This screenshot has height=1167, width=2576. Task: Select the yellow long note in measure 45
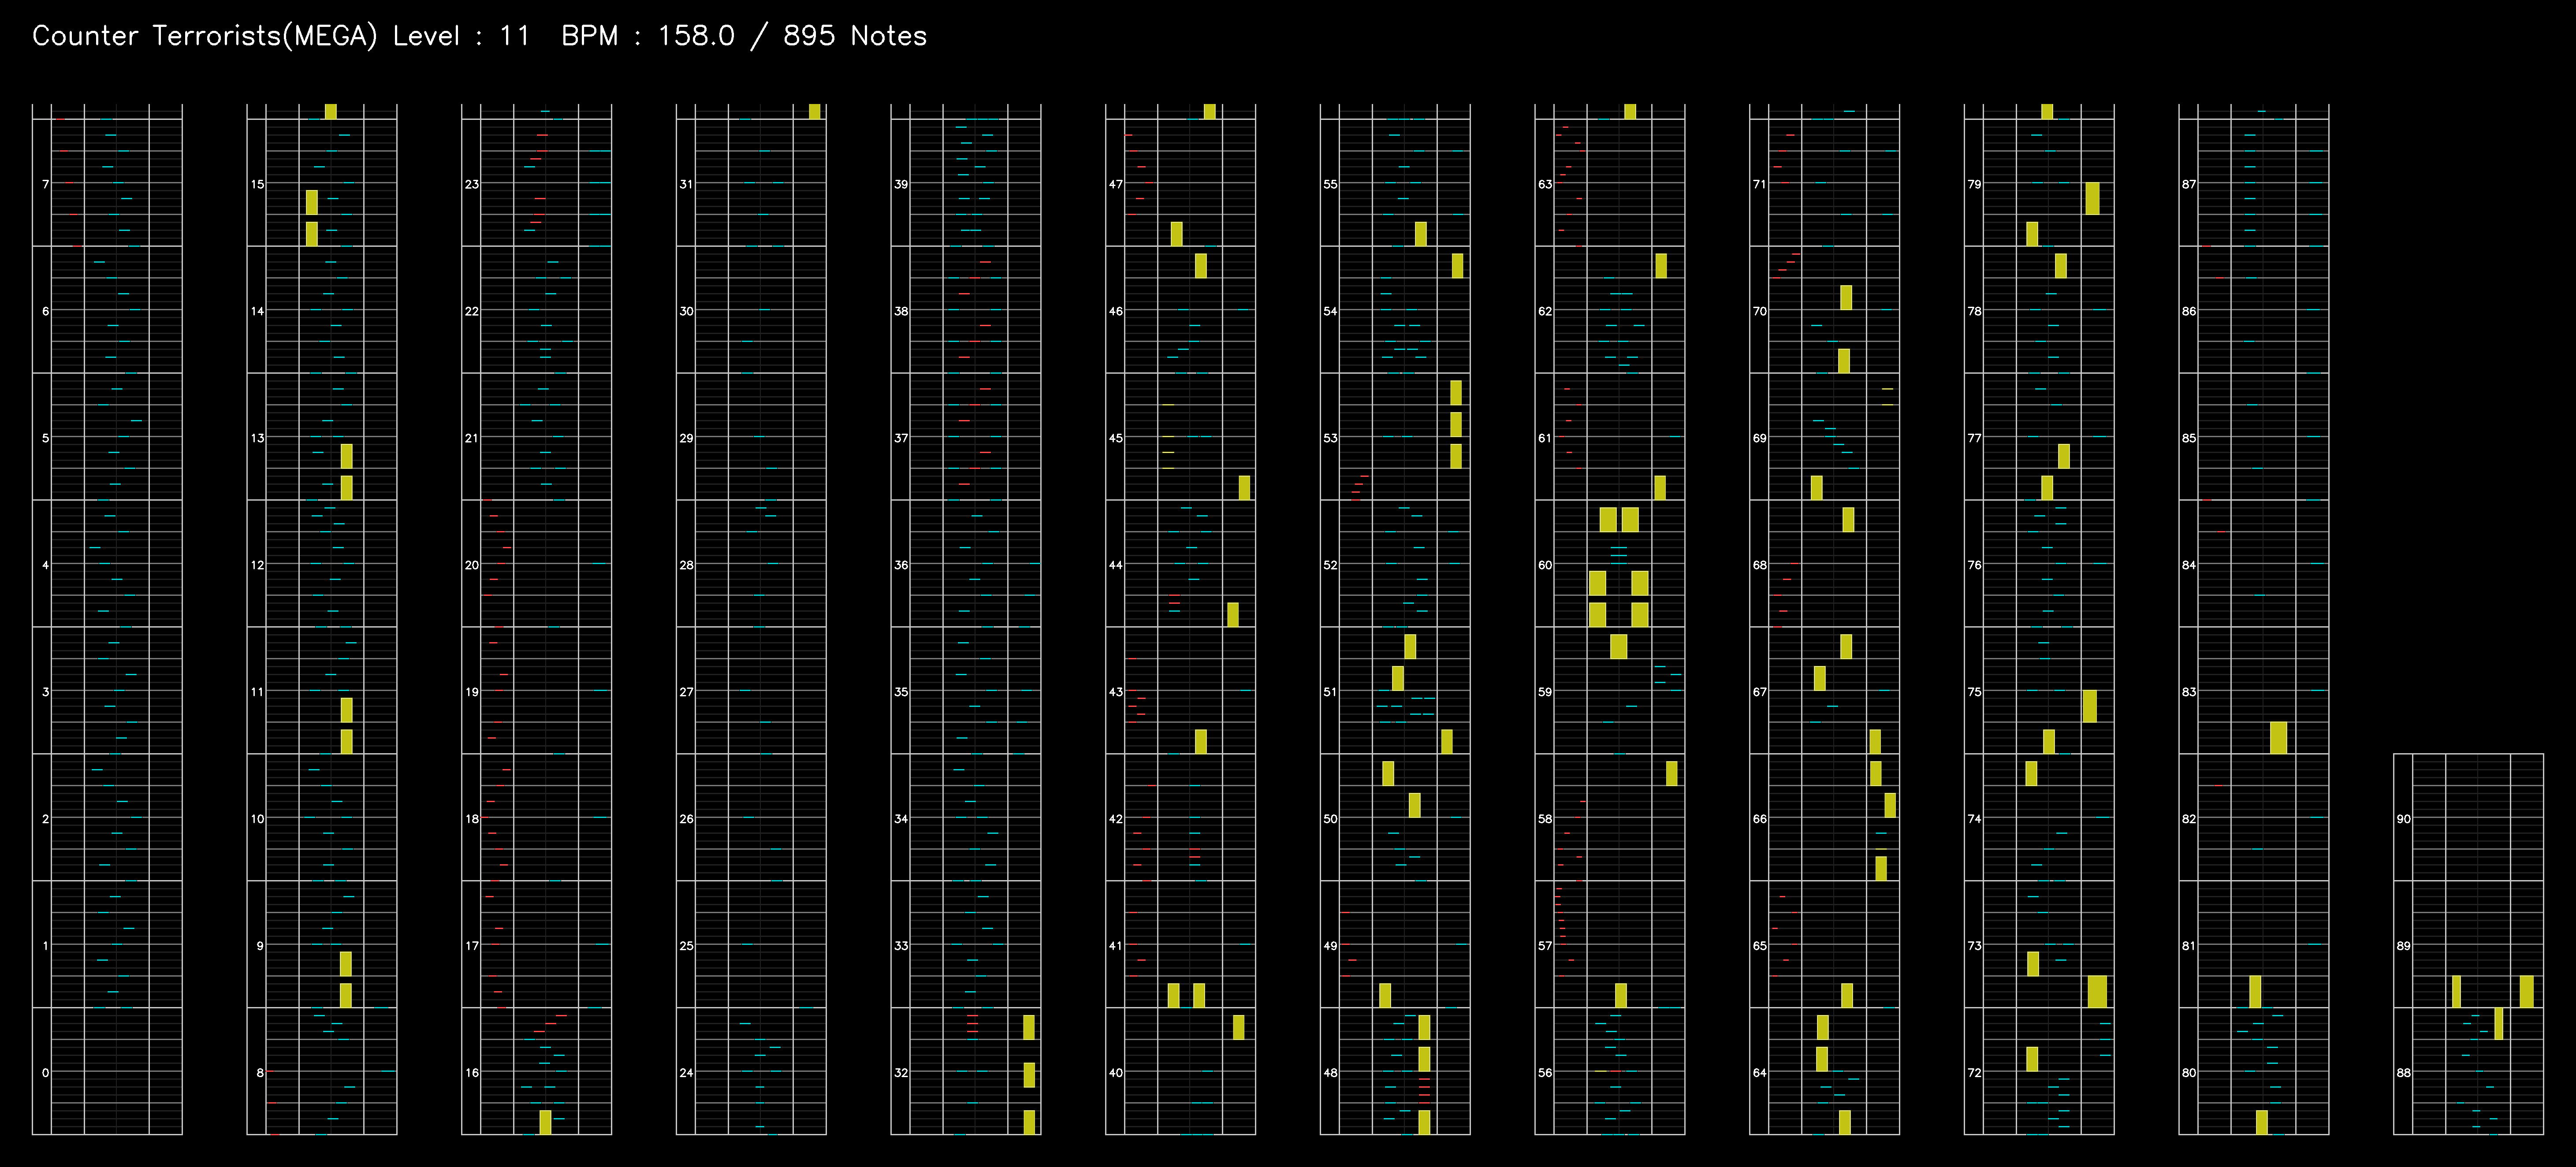[x=1244, y=487]
